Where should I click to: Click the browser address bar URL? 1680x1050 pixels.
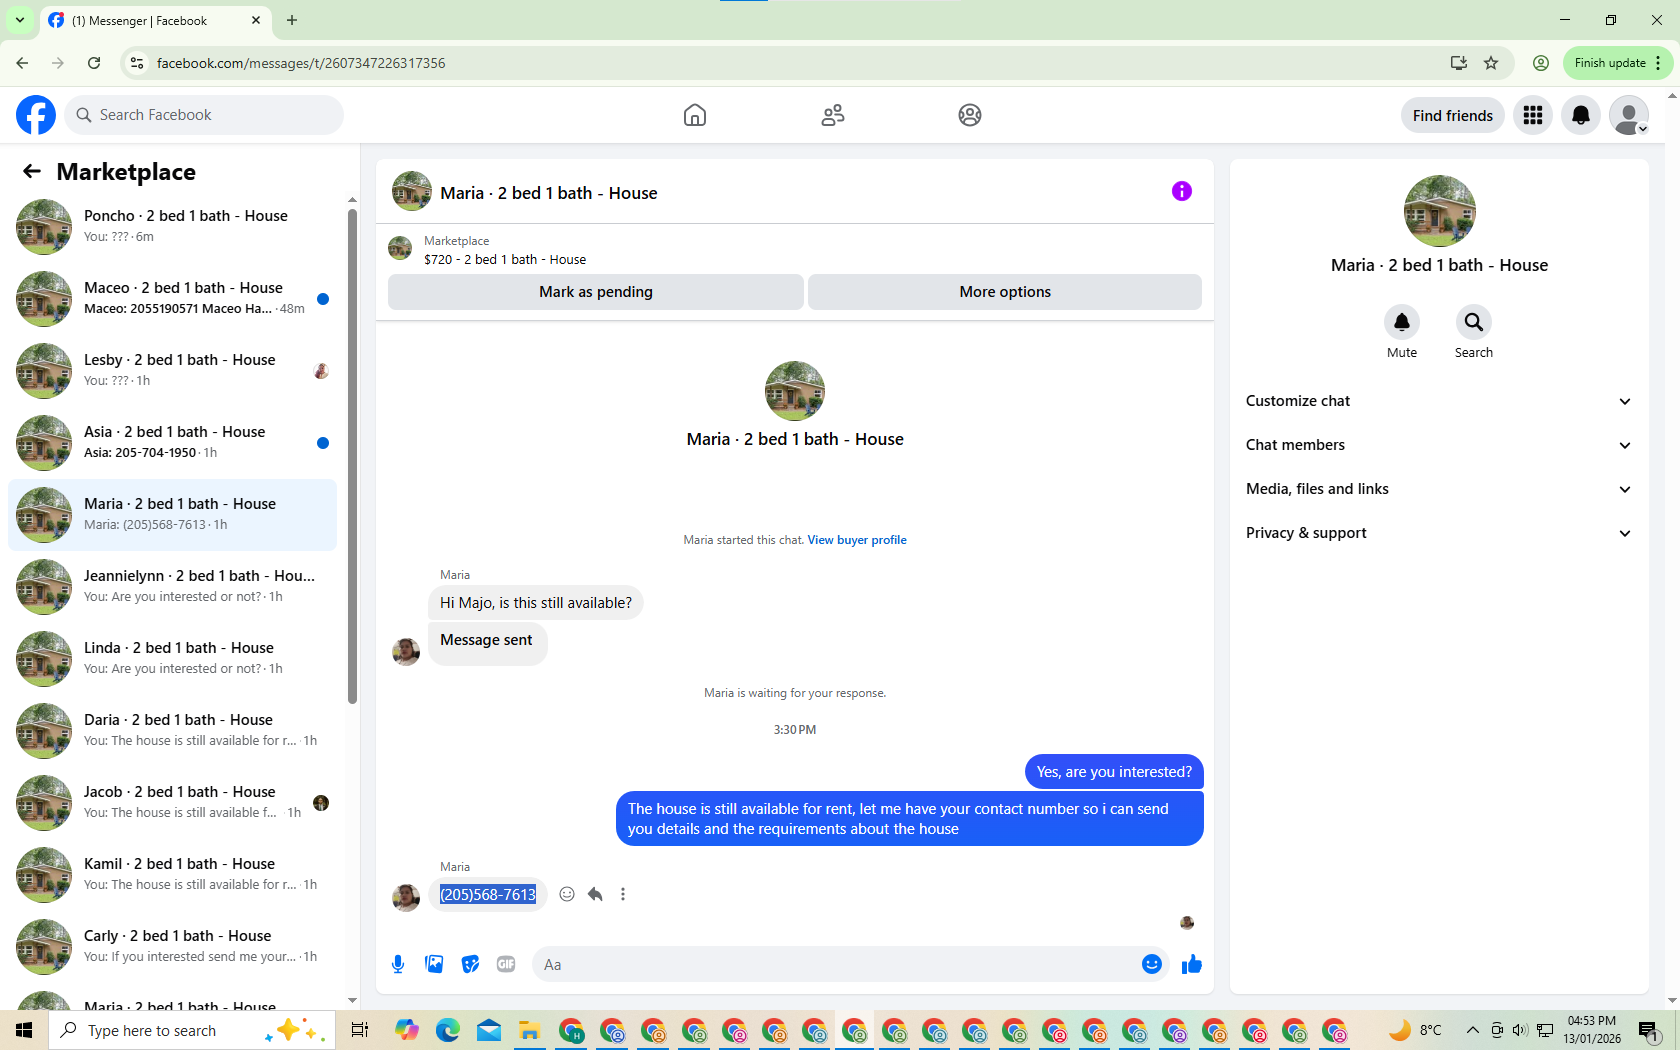point(301,63)
